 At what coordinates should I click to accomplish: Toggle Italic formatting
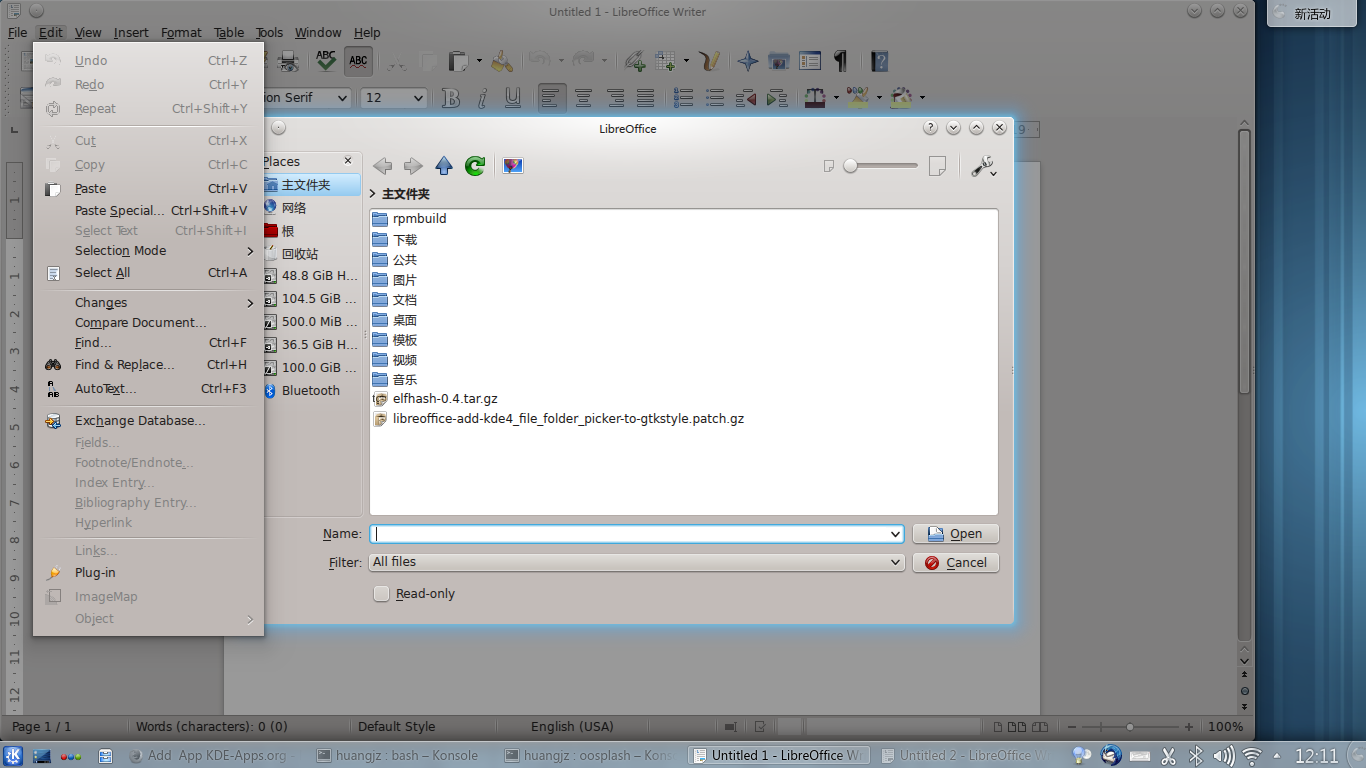483,97
